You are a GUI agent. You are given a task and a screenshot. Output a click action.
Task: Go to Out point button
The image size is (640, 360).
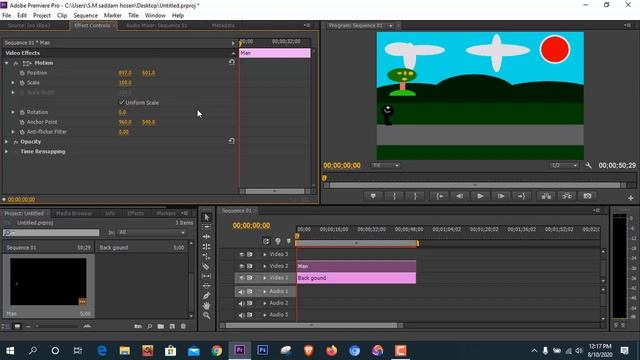pyautogui.click(x=521, y=196)
